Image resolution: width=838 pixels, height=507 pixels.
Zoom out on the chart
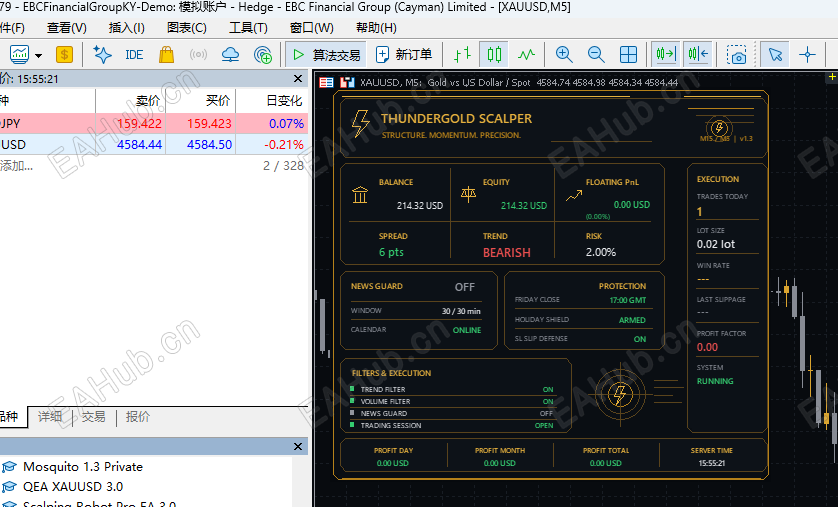point(596,54)
